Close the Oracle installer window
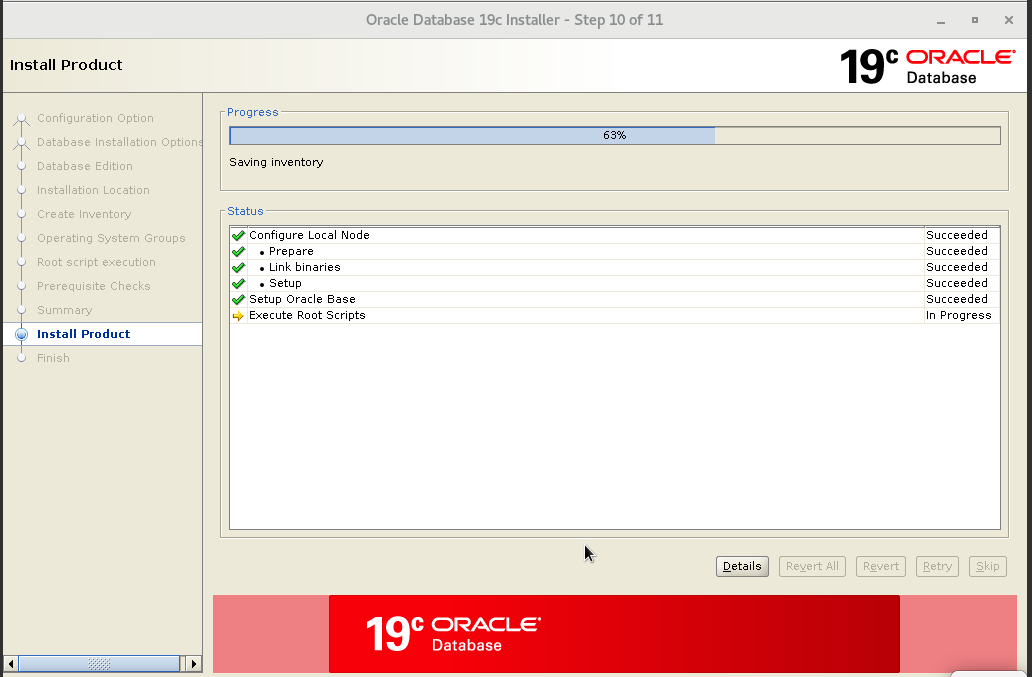This screenshot has height=677, width=1032. (x=1008, y=20)
